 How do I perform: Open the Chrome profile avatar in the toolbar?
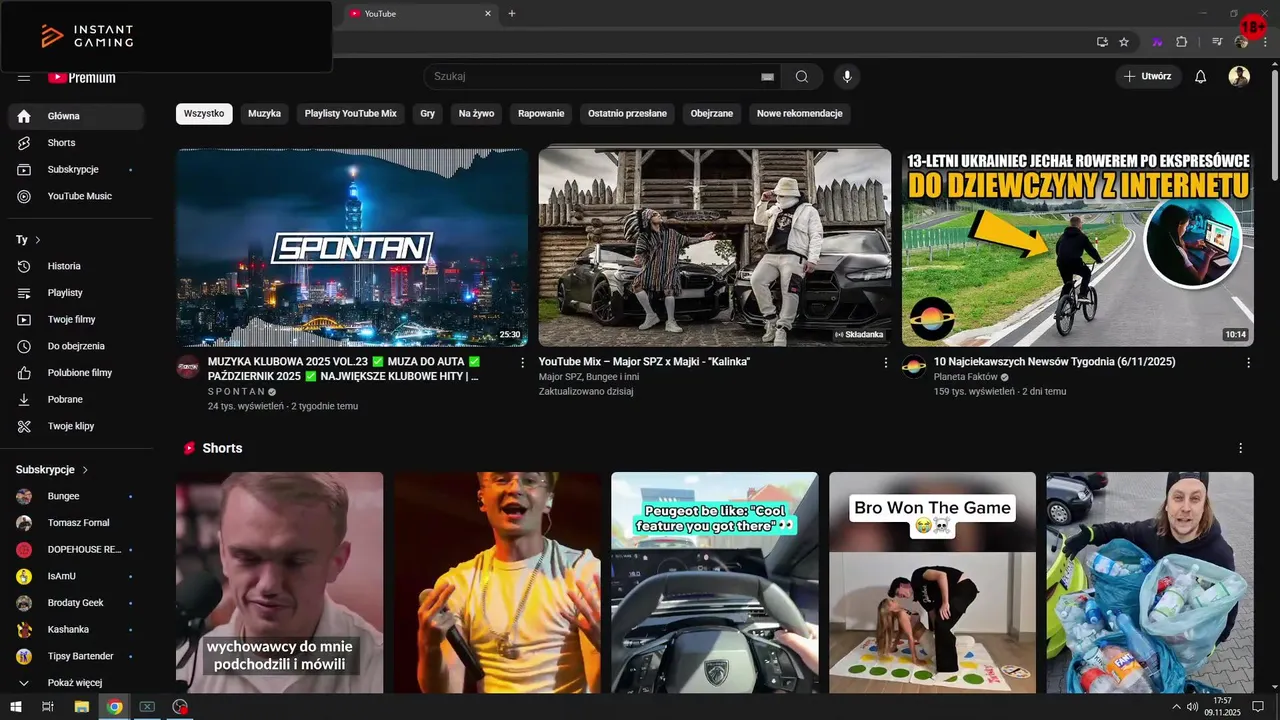(1241, 42)
